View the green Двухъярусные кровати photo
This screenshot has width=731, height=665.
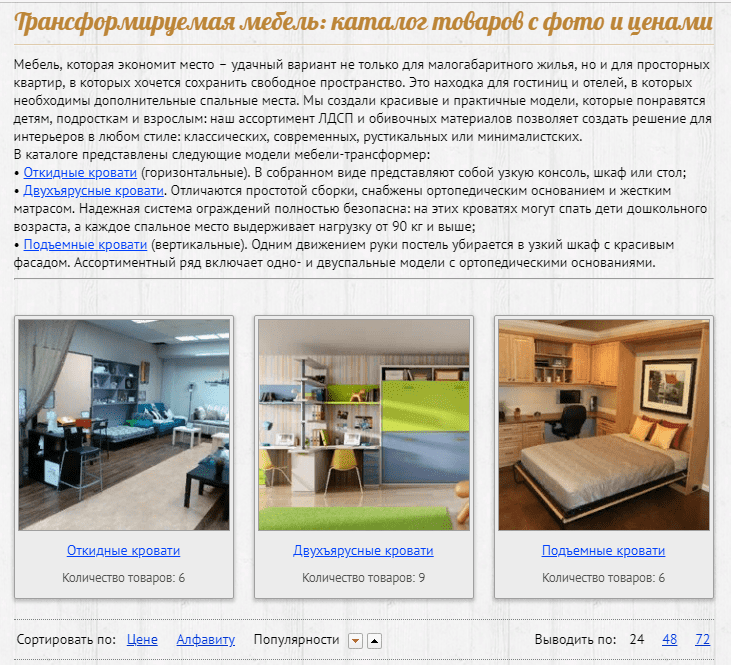coord(364,425)
